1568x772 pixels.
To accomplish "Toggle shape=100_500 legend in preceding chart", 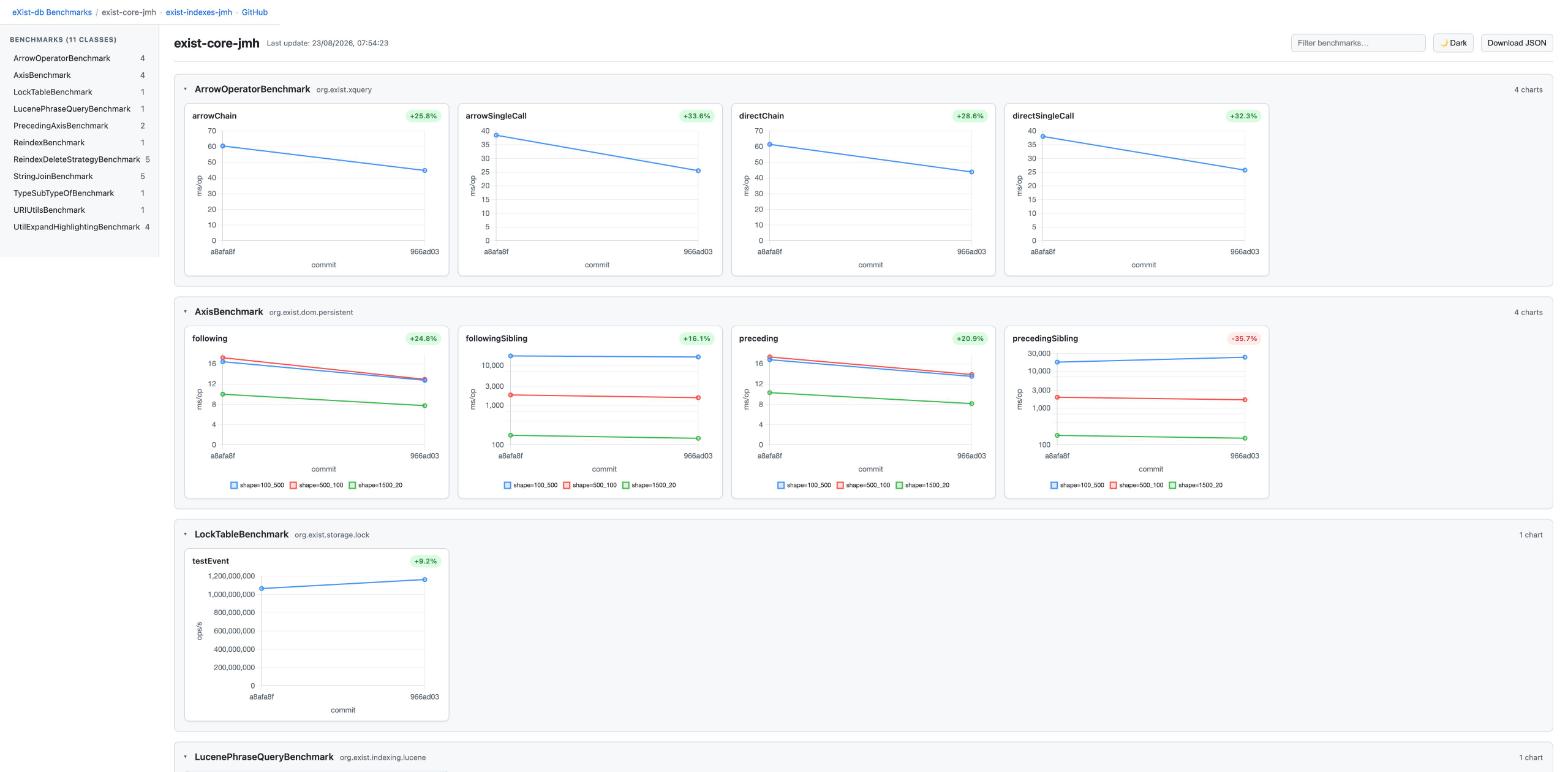I will click(804, 485).
